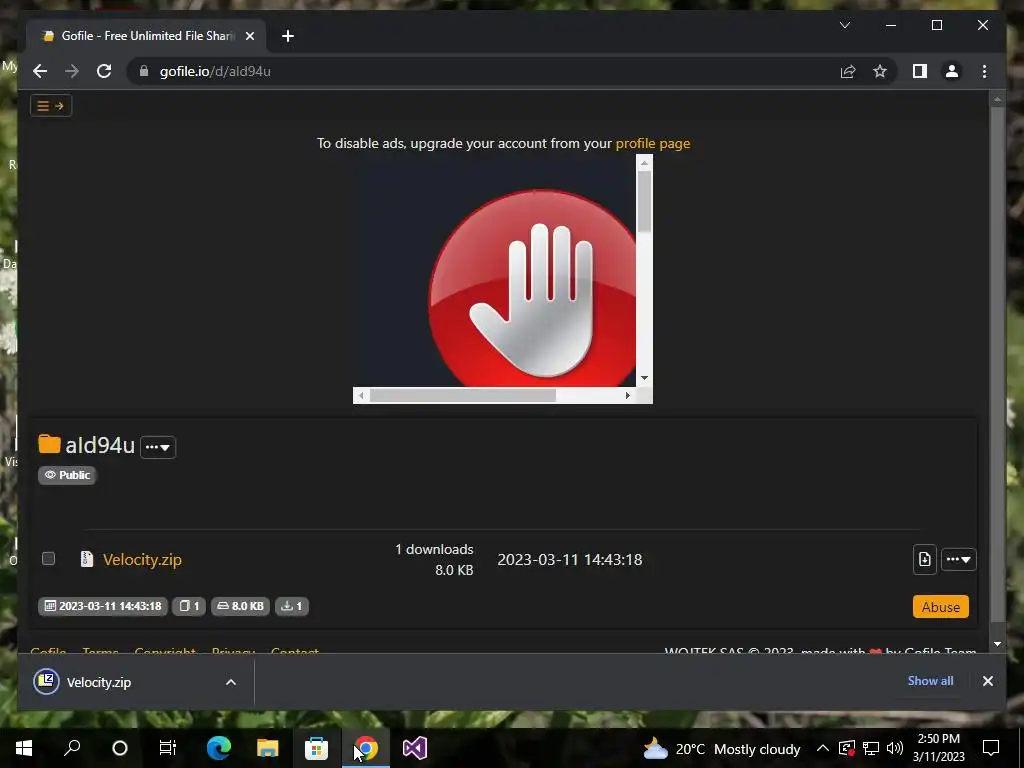Open the ald94u folder options dropdown
This screenshot has height=768, width=1024.
(158, 447)
